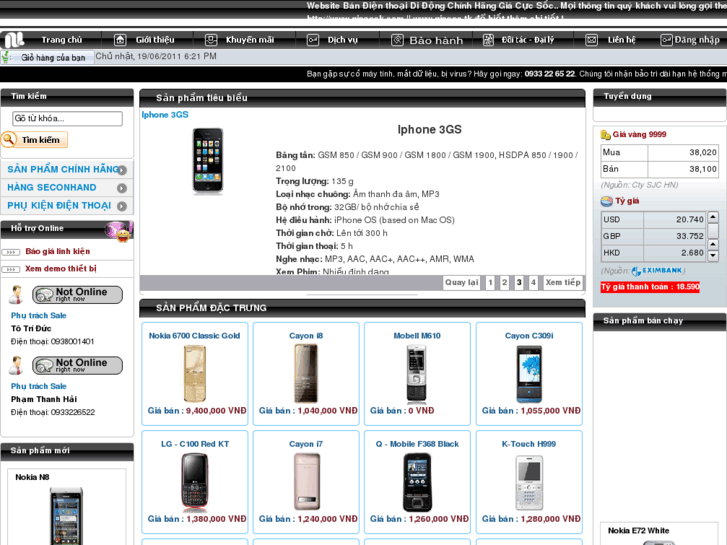Screen dimensions: 727x545
Task: Click the scroll up arrow in exchange rate table
Action: [x=713, y=217]
